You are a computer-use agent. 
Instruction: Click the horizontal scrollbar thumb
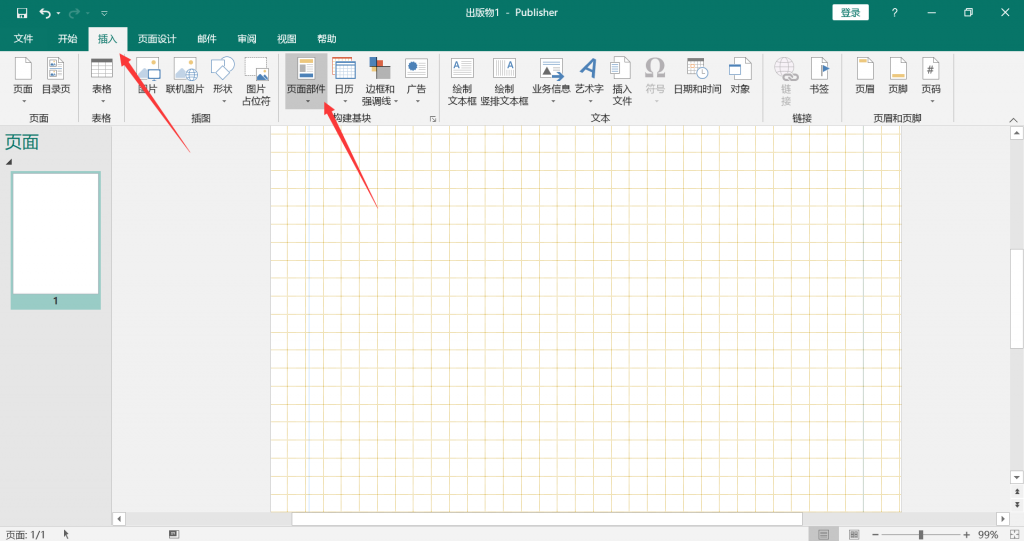click(x=547, y=519)
